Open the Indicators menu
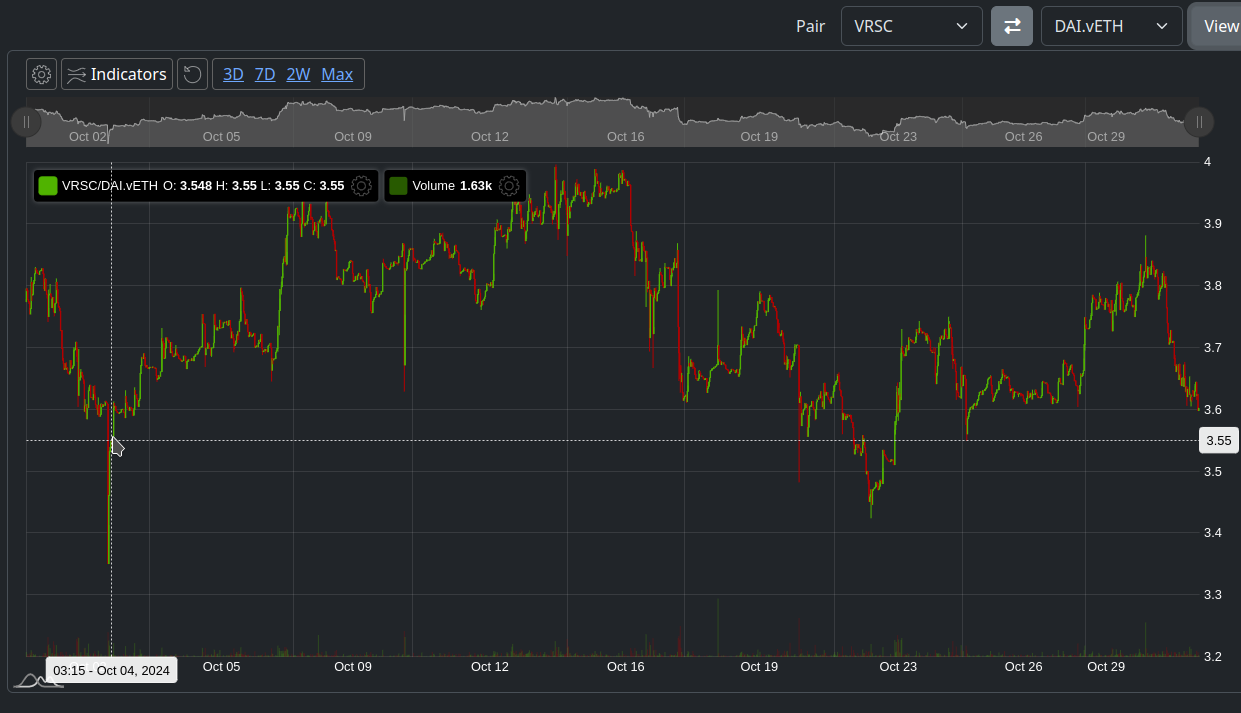The height and width of the screenshot is (713, 1241). (117, 74)
